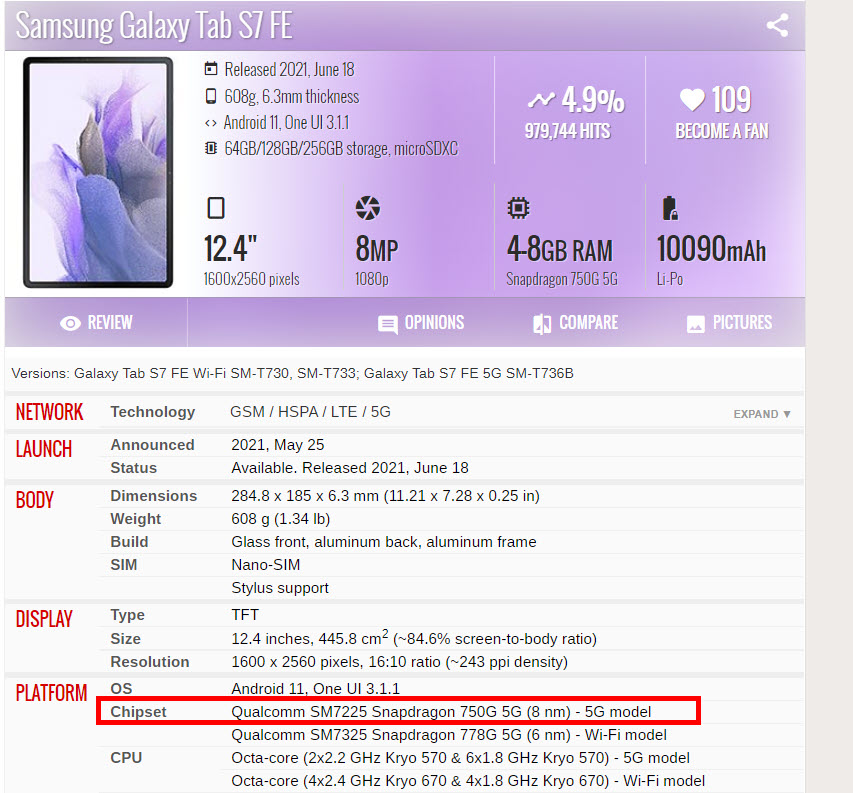Click the Stylus support text

tap(280, 588)
